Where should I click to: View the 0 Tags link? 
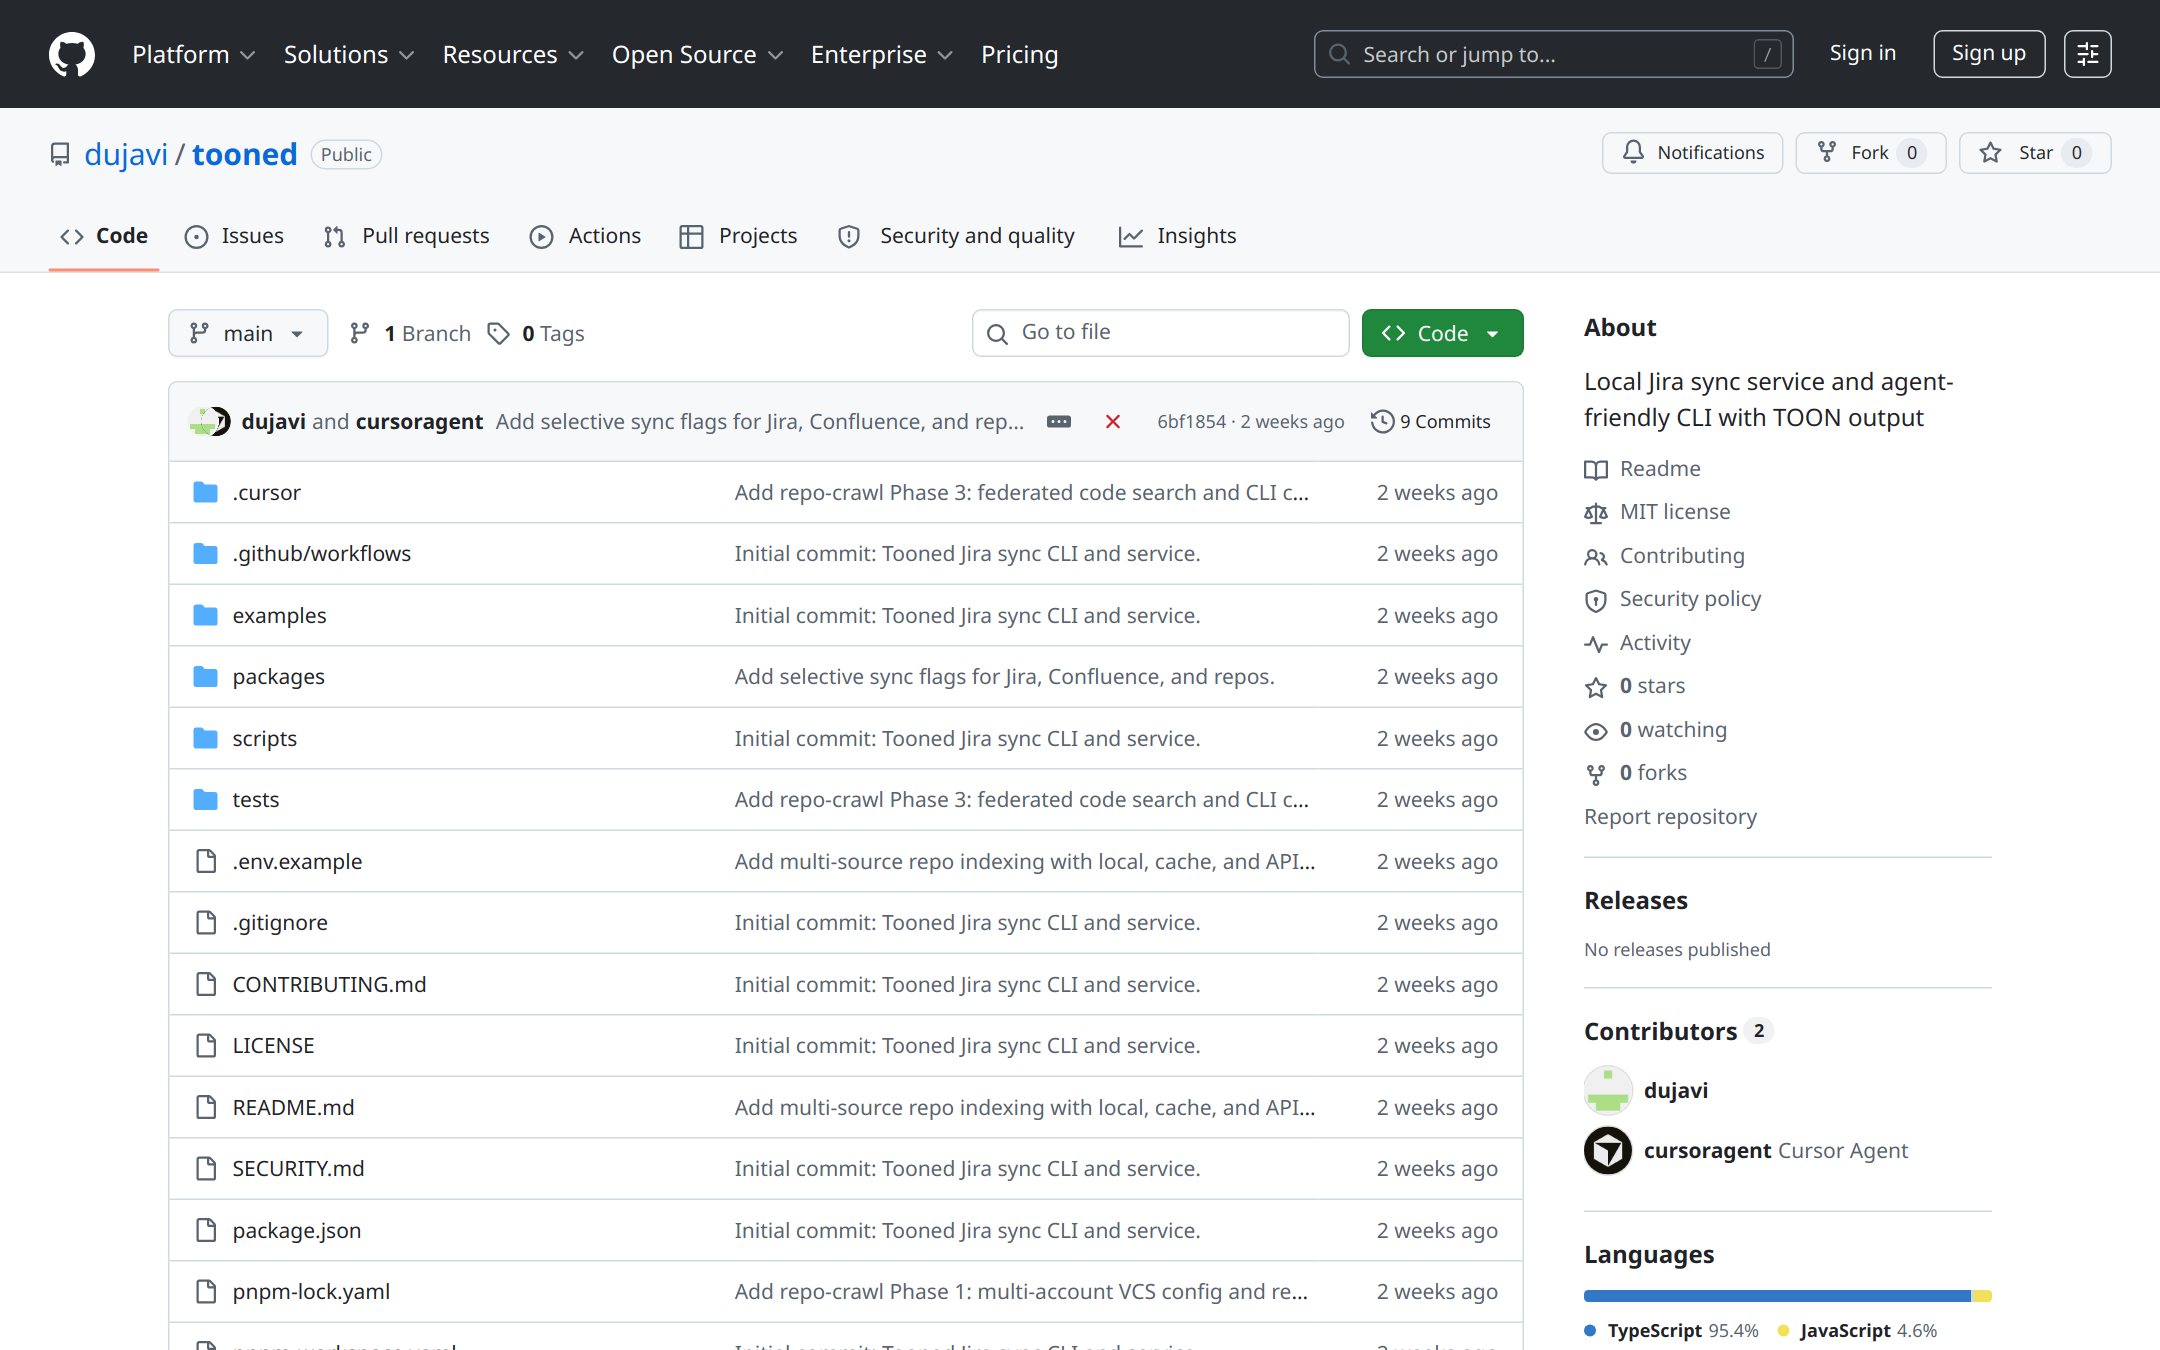536,334
